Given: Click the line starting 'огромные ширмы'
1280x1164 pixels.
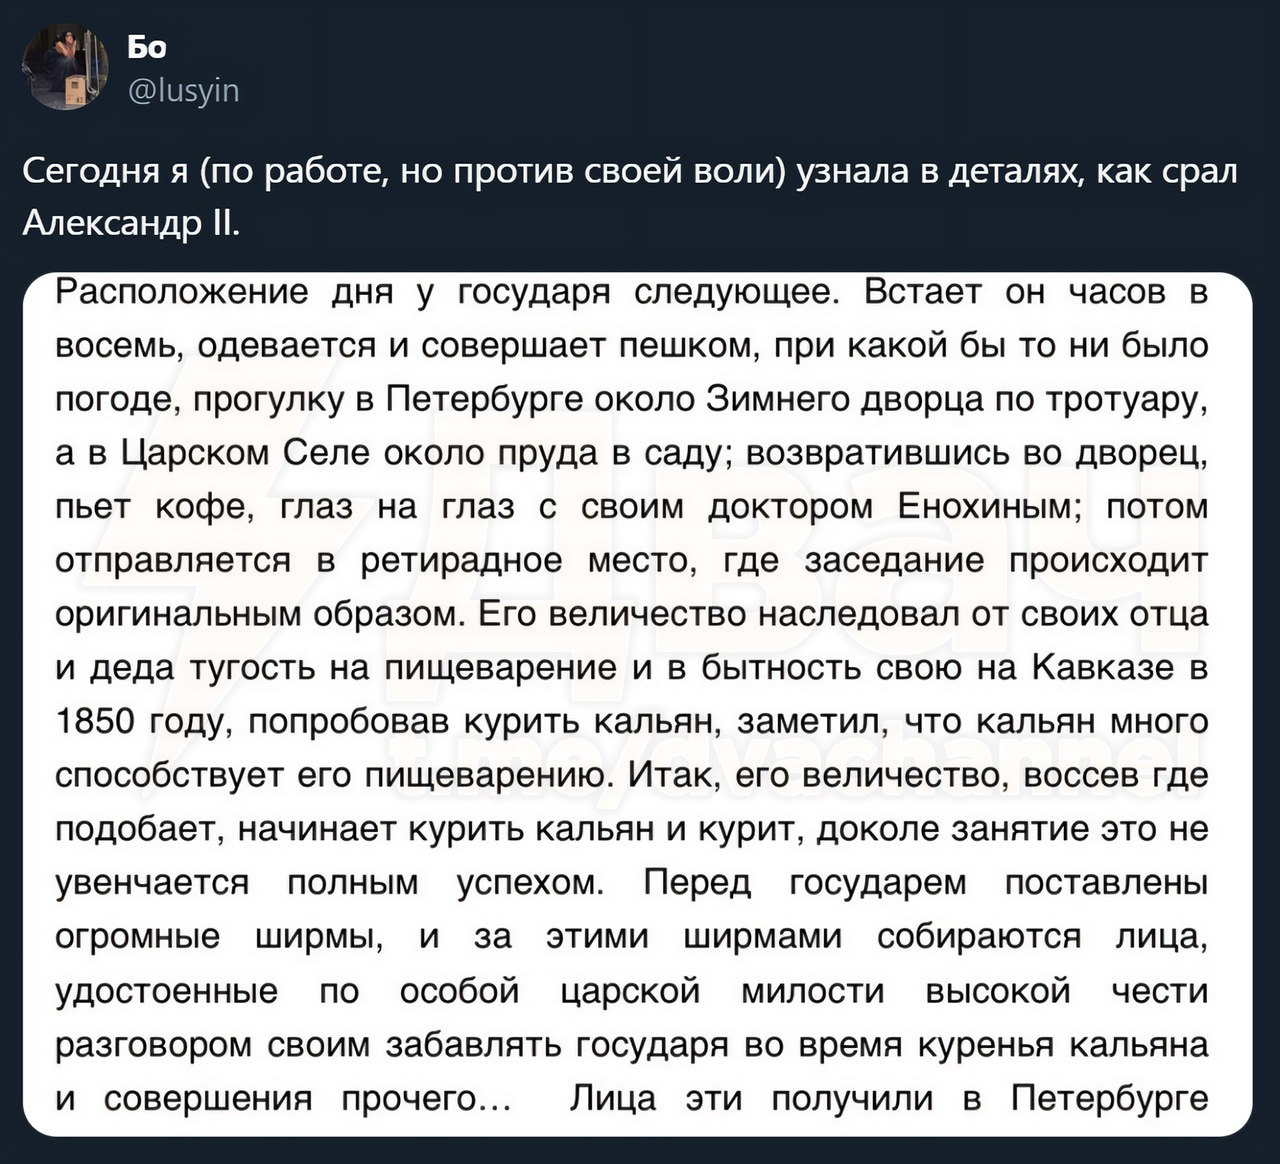Looking at the screenshot, I should 632,937.
